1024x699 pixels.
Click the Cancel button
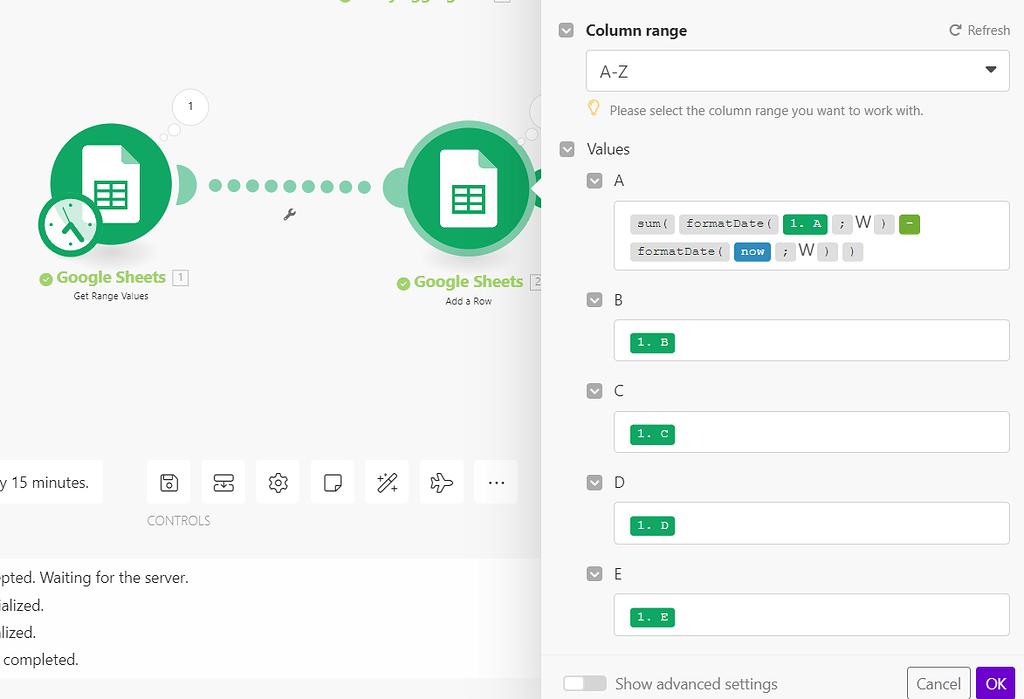[x=938, y=682]
